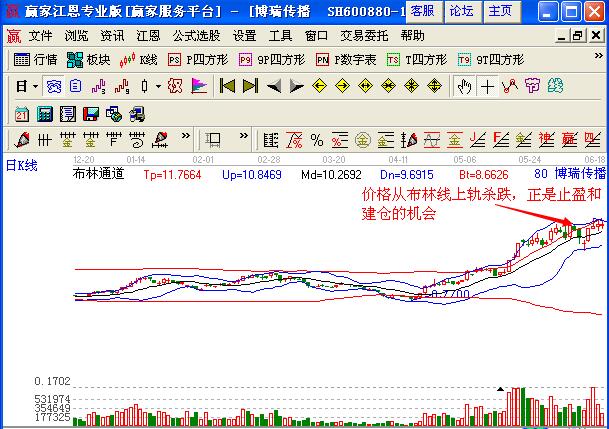609x429 pixels.
Task: Toggle the crosshair cursor mode
Action: [x=487, y=86]
